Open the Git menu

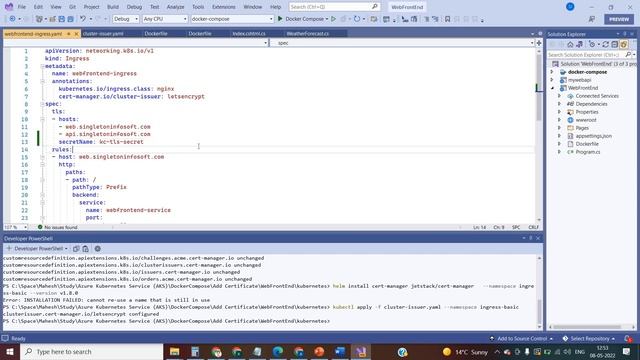coord(72,7)
